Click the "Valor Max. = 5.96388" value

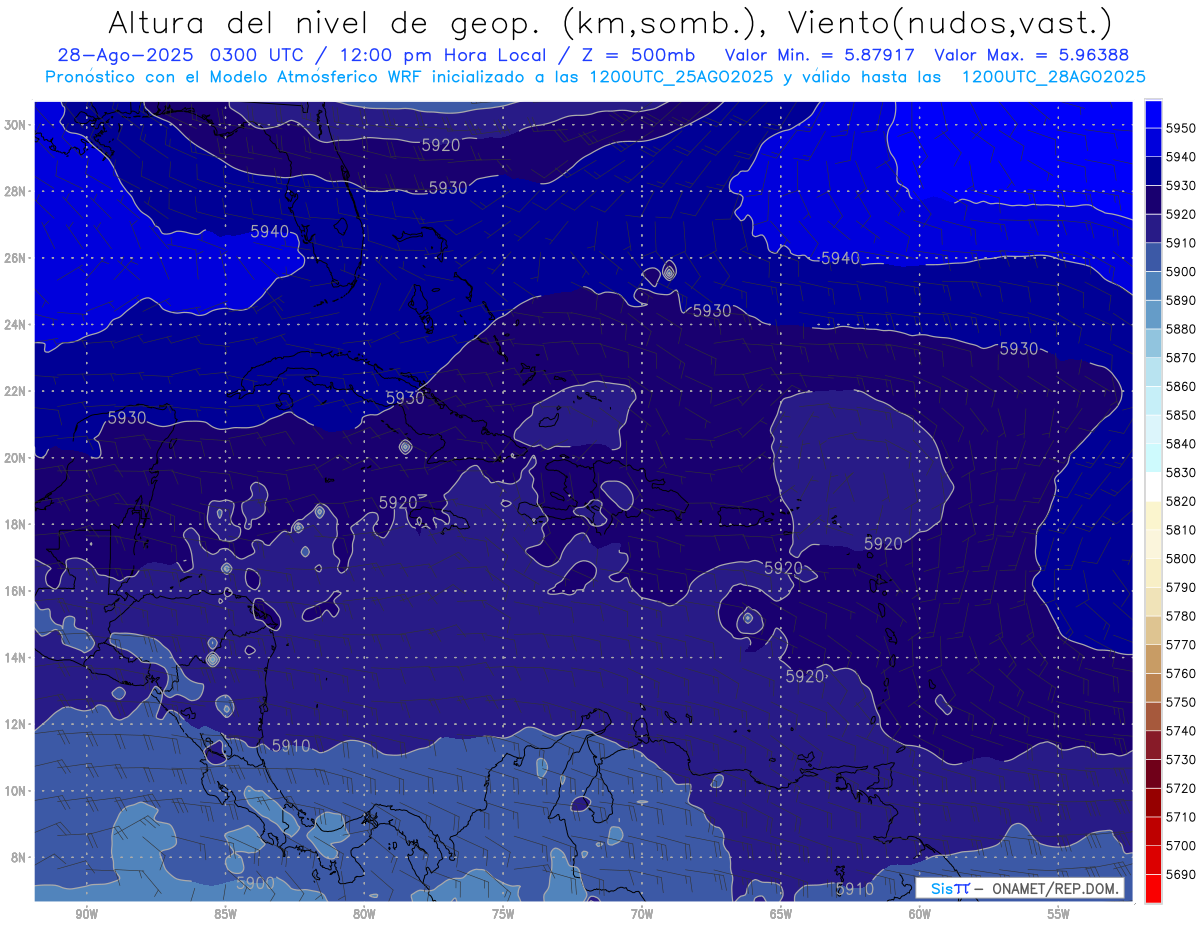1033,55
